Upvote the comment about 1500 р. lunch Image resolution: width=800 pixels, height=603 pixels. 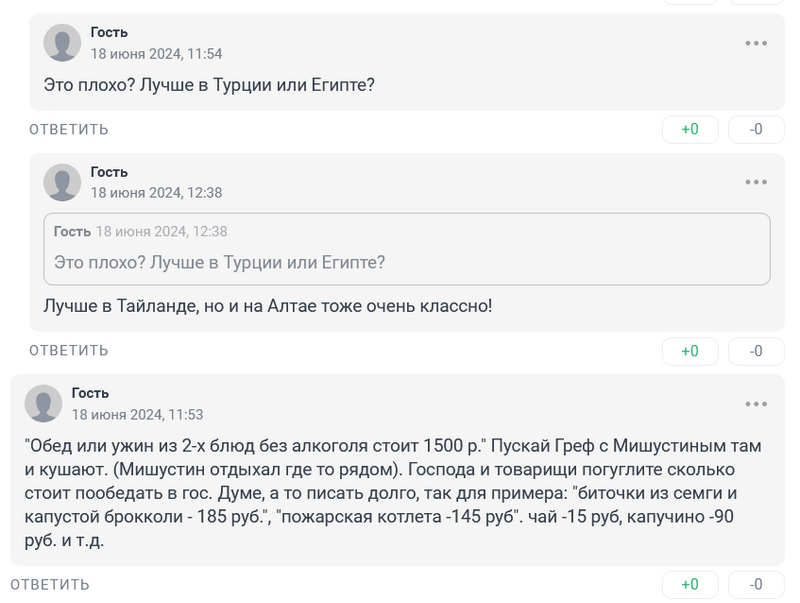point(690,585)
